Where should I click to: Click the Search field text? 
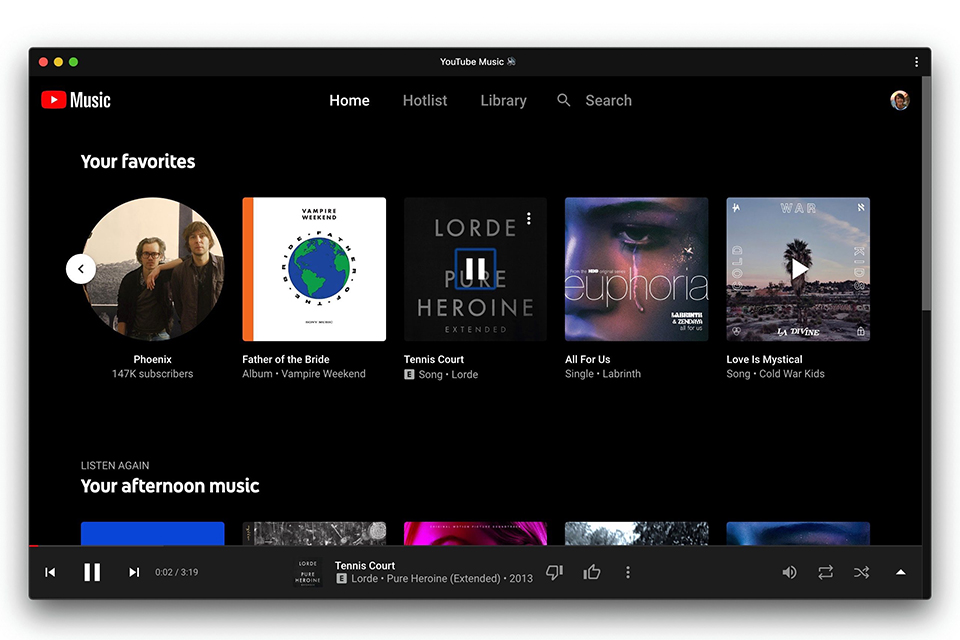pyautogui.click(x=608, y=100)
